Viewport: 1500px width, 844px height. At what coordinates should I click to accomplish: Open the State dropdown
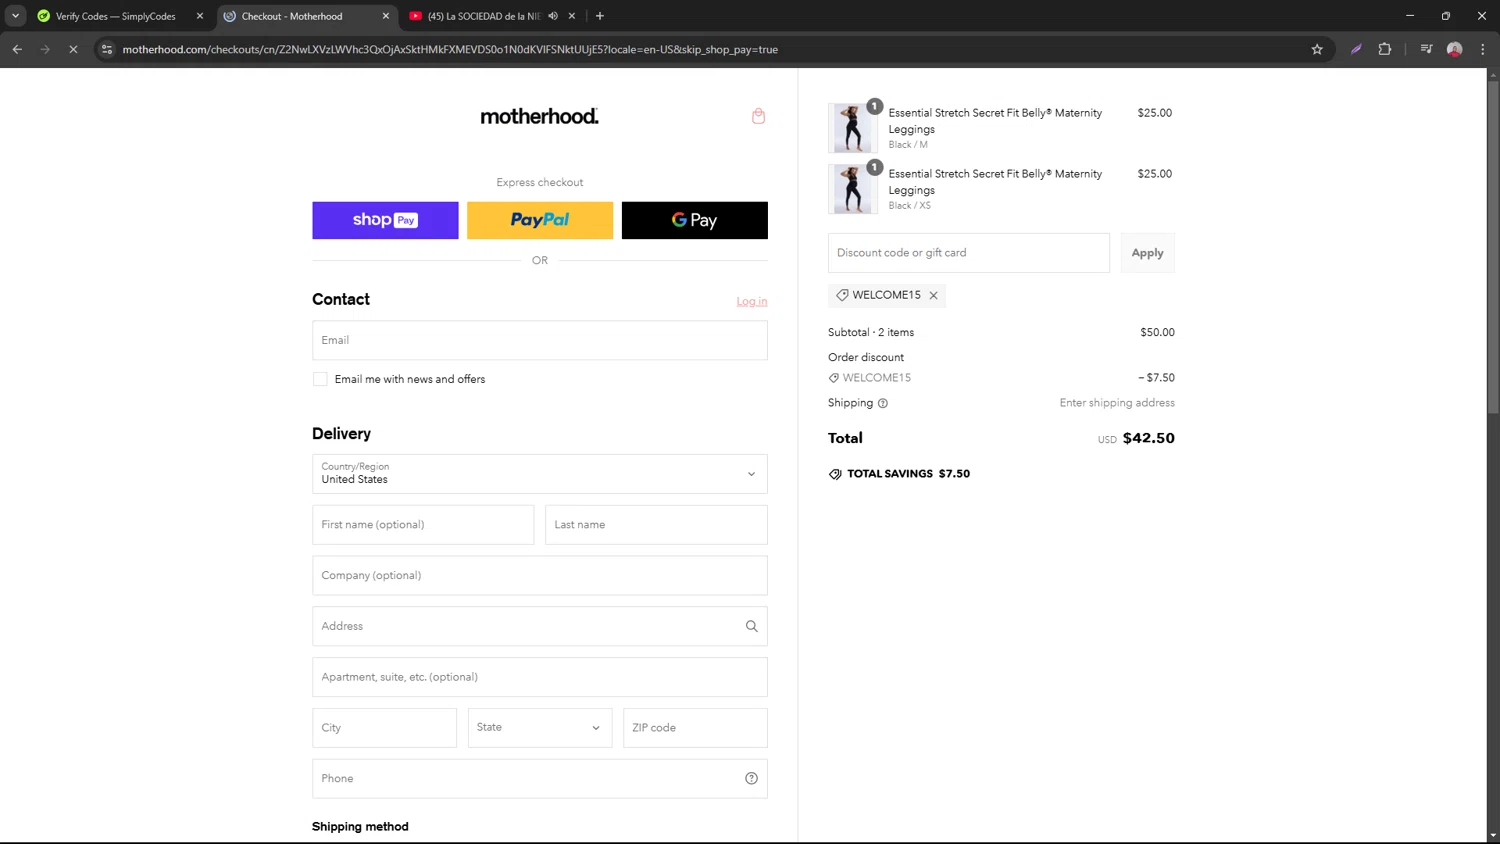pos(540,728)
